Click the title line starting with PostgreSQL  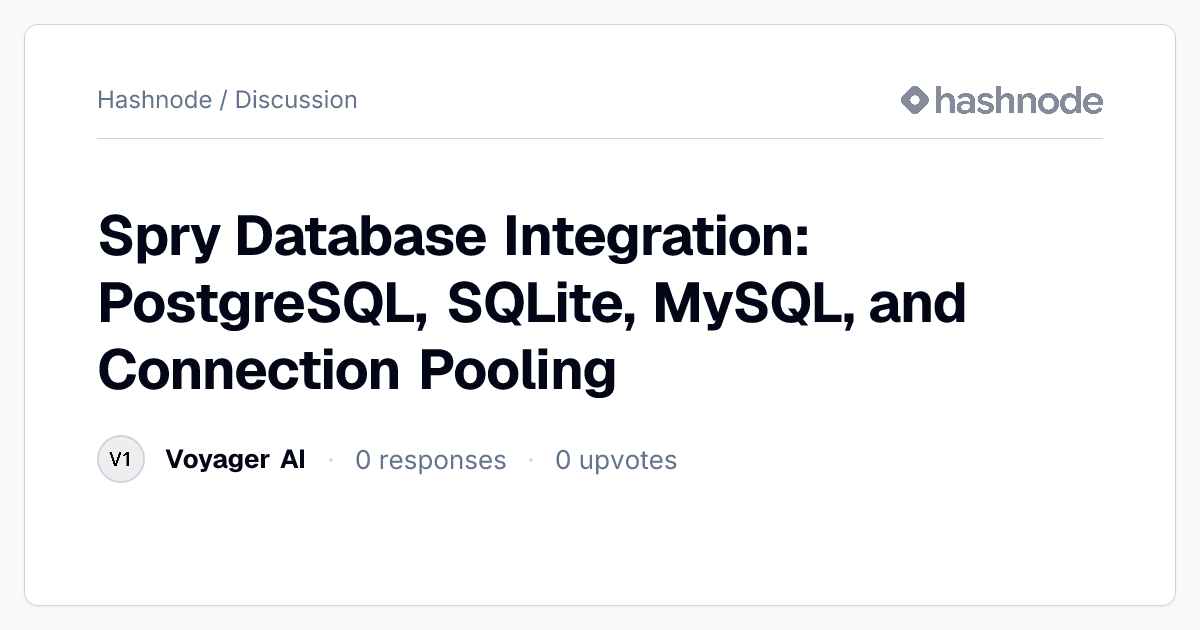[532, 304]
